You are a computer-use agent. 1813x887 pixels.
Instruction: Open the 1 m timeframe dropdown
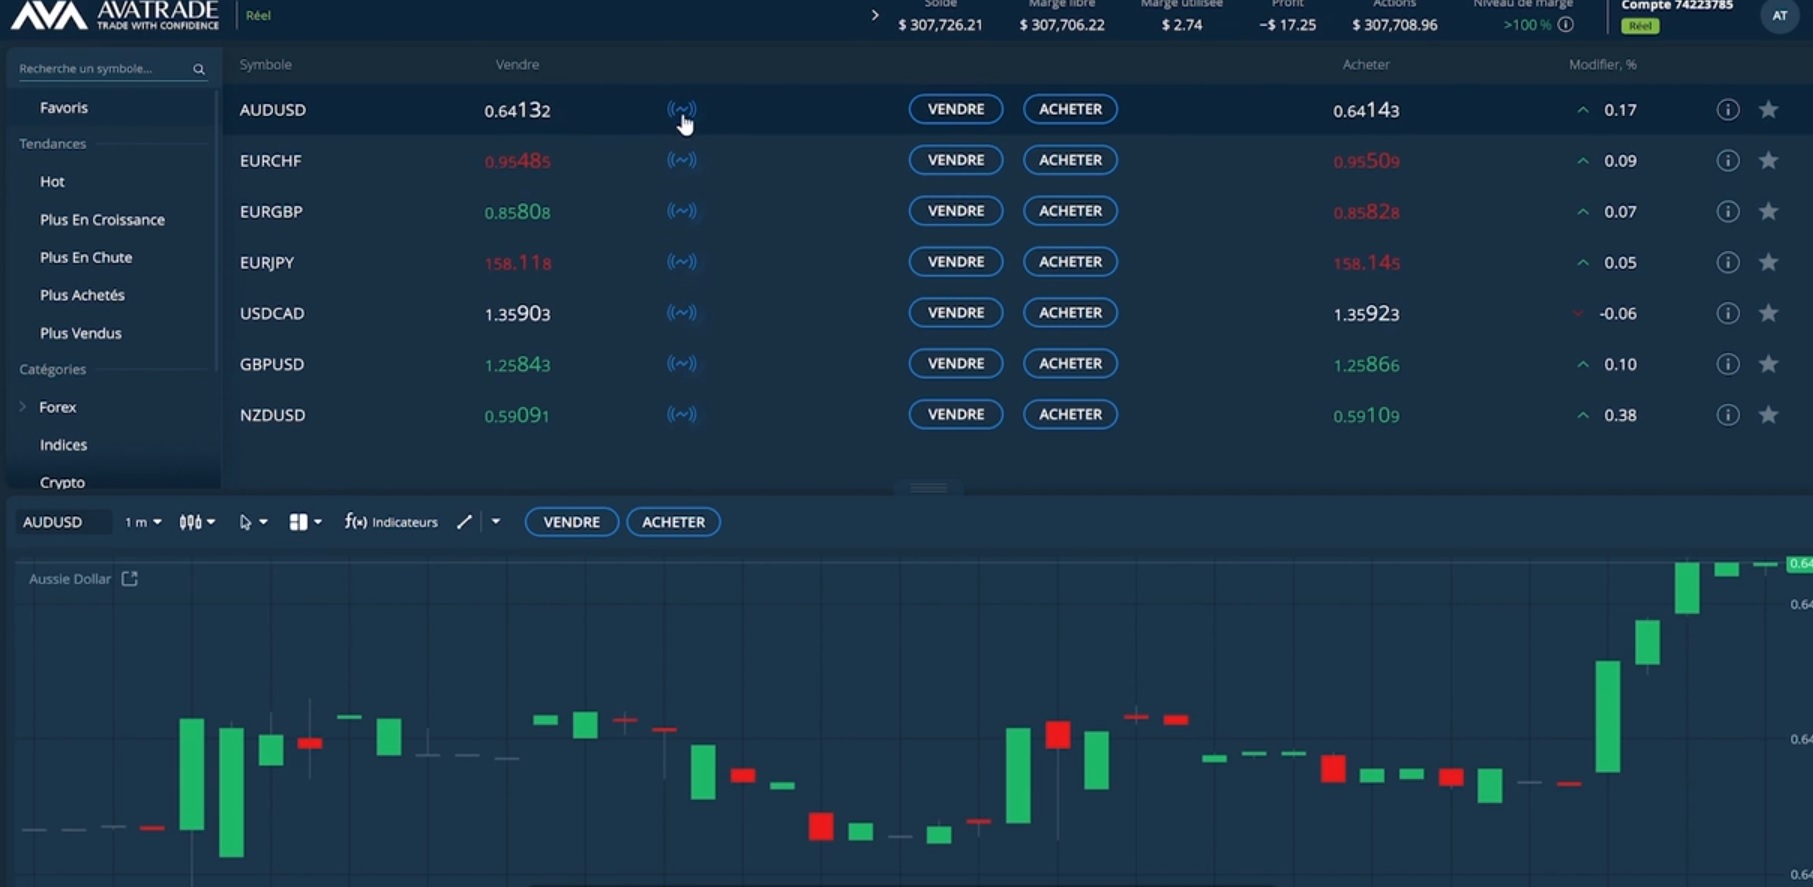click(x=143, y=522)
